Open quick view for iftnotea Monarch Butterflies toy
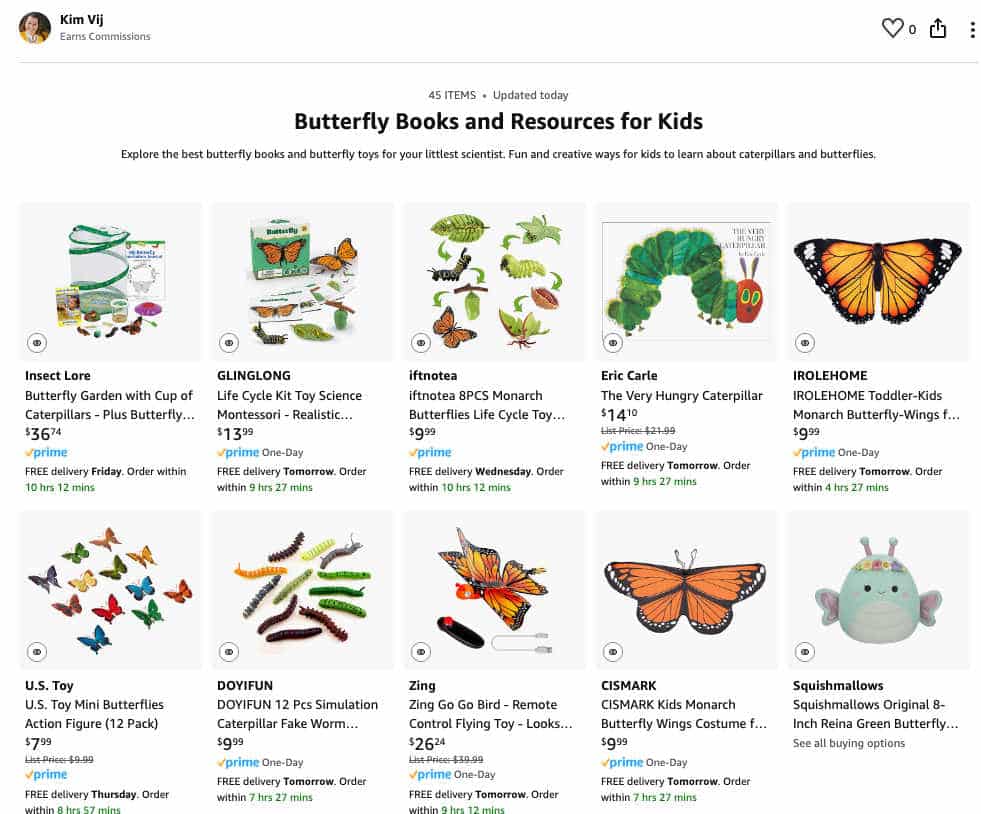 (x=421, y=342)
